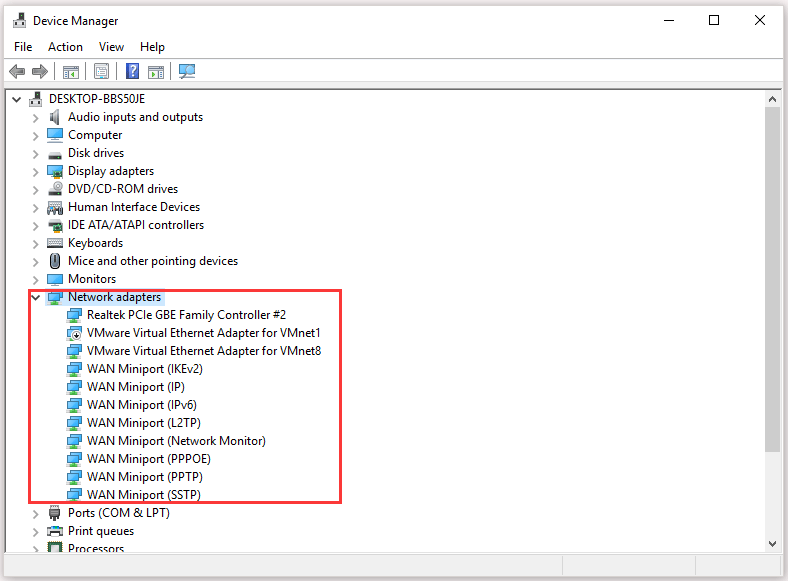Open the File menu
The image size is (788, 581).
point(23,47)
